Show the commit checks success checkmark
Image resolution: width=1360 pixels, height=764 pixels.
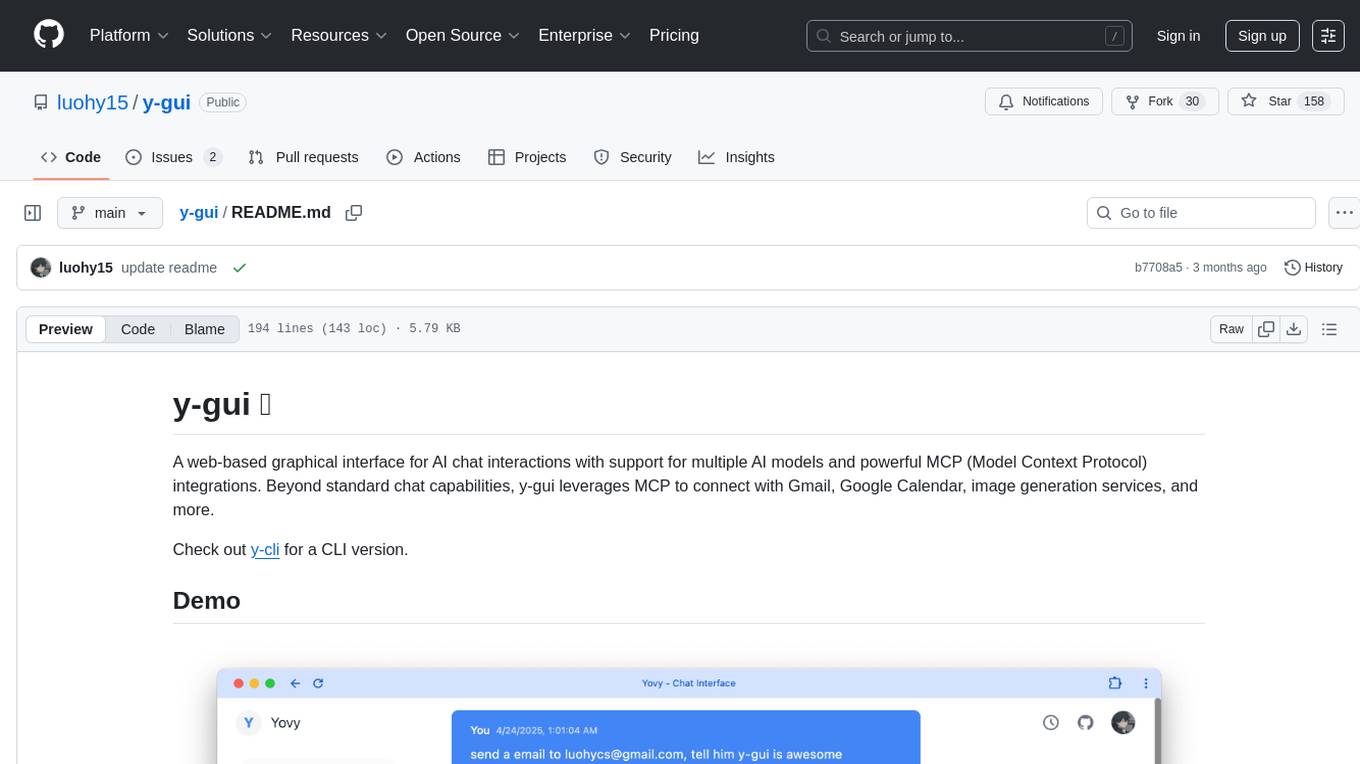239,267
